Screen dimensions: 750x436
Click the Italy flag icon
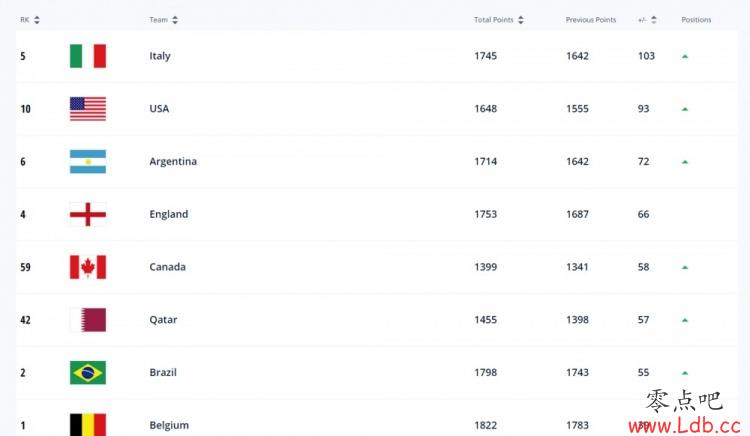(88, 56)
